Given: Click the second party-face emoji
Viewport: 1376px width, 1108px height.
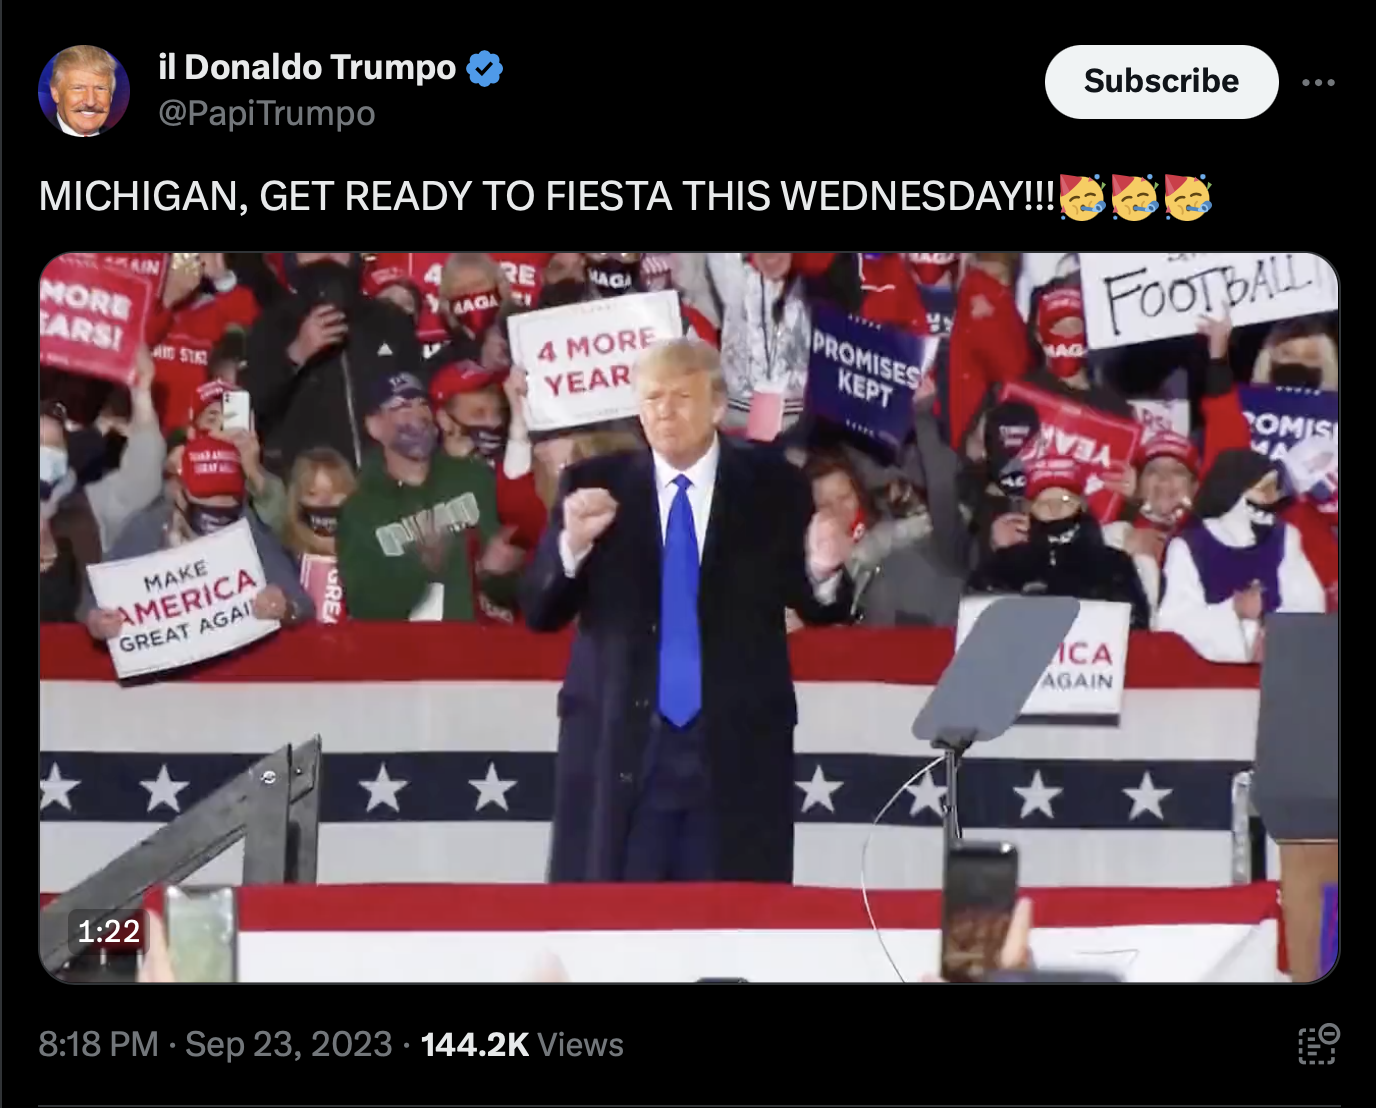Looking at the screenshot, I should [1135, 195].
